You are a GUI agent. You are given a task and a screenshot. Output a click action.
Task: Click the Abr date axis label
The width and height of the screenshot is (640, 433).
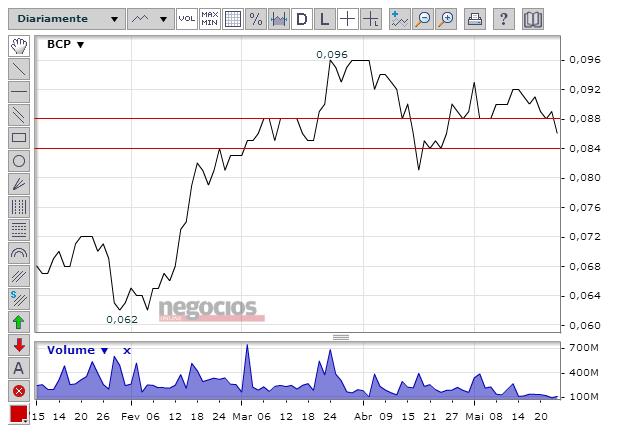[363, 417]
